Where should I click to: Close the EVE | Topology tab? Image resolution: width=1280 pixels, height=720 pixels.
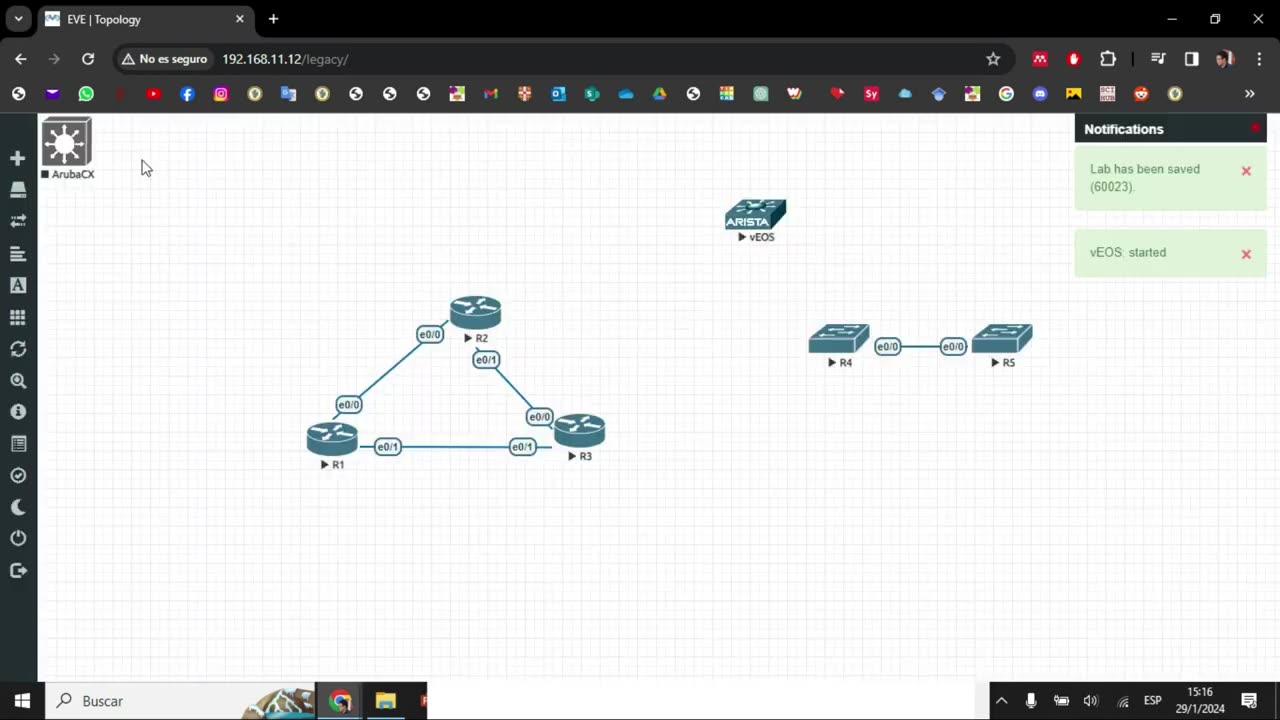(240, 19)
